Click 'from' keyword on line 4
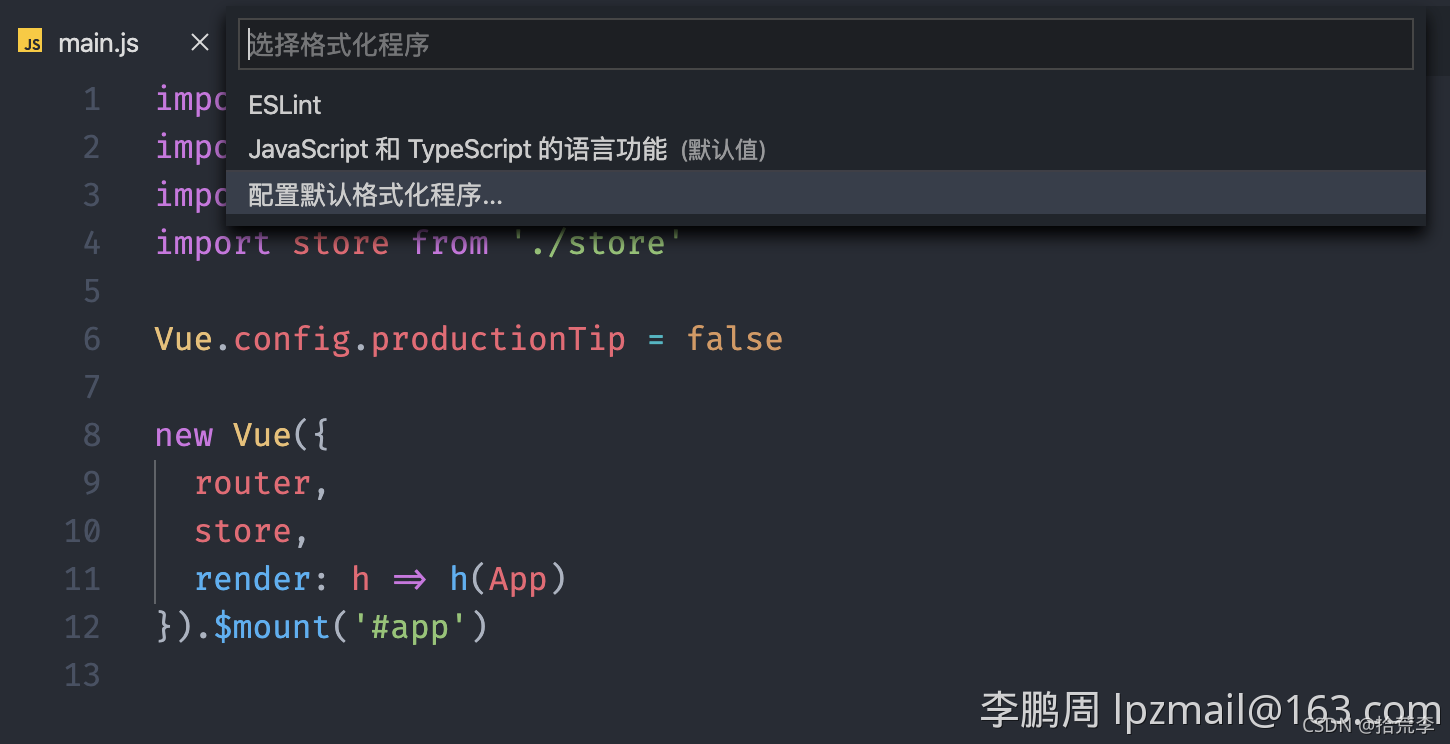 click(450, 243)
